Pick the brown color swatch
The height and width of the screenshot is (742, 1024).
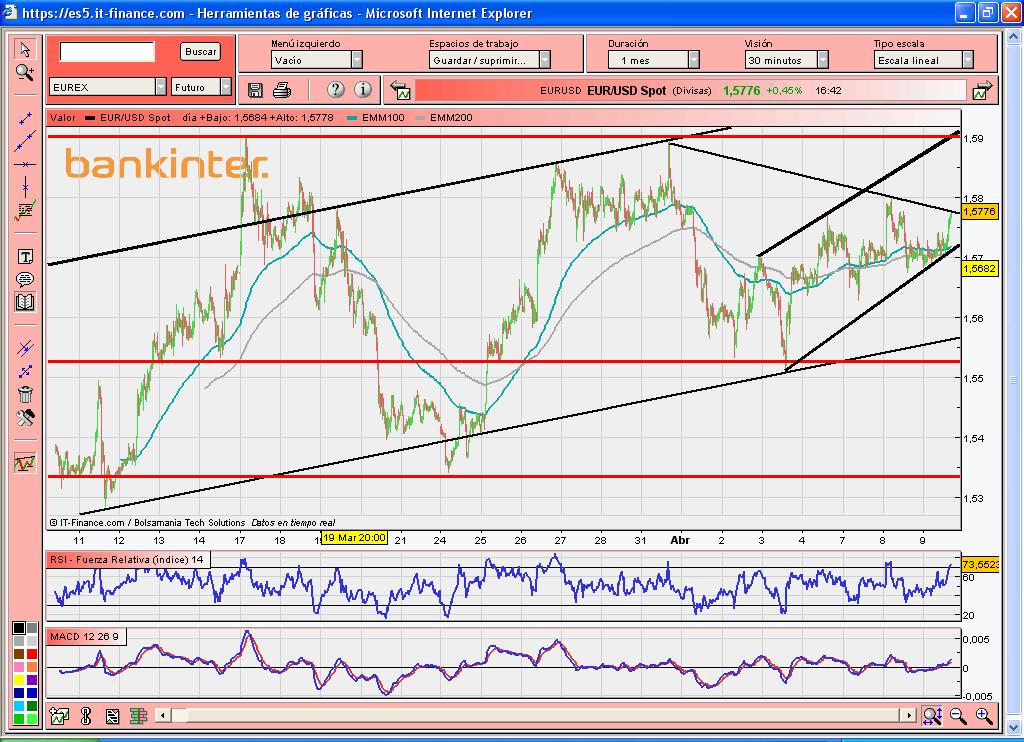[x=19, y=654]
